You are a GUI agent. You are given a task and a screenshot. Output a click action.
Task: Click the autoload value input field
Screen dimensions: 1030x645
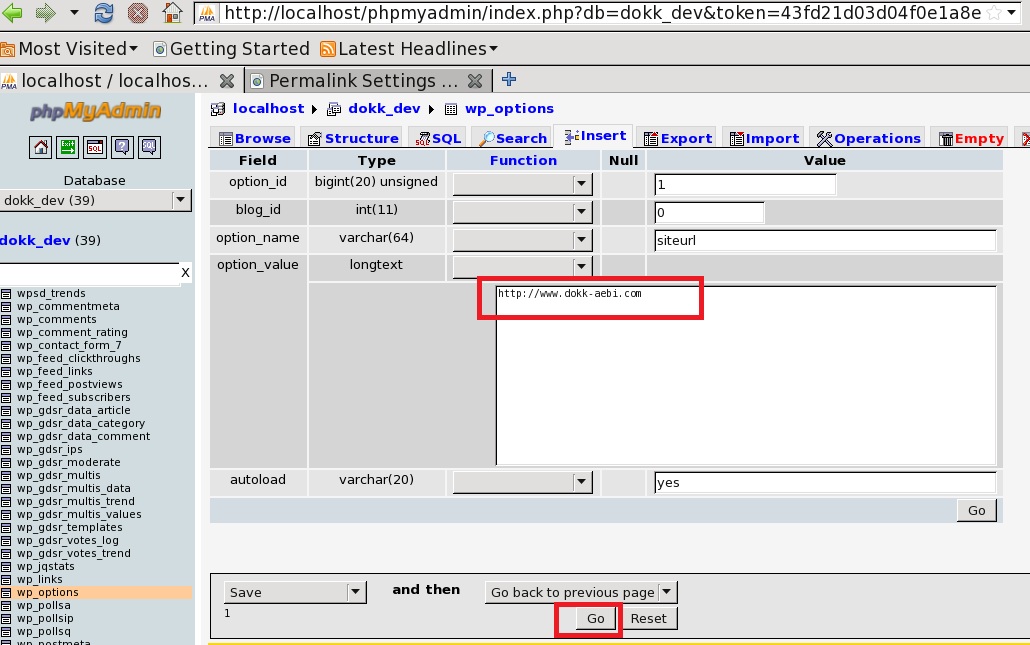(824, 482)
